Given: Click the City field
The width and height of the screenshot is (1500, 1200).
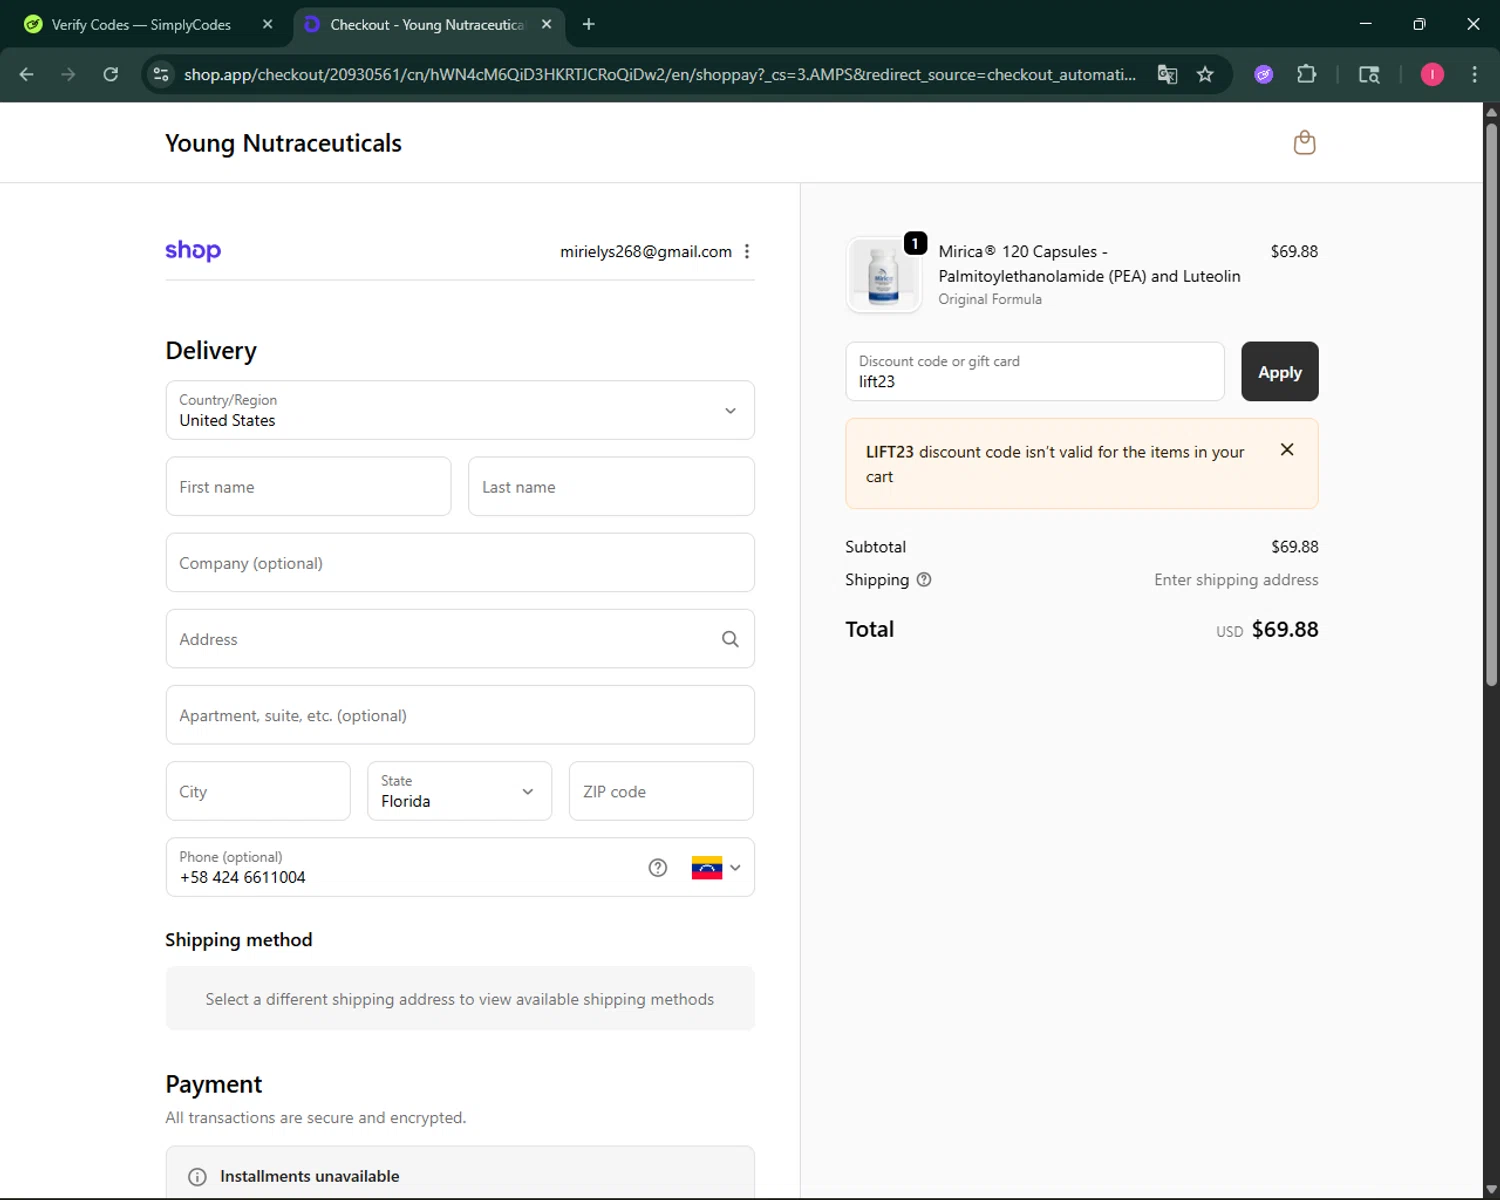Looking at the screenshot, I should 258,791.
